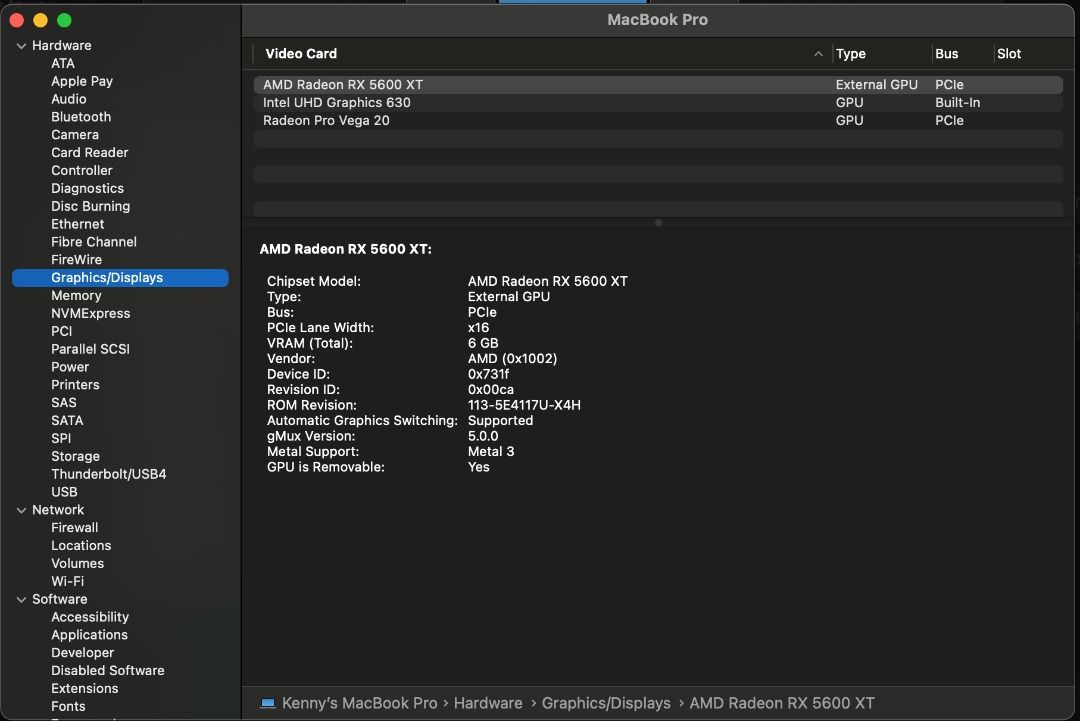Image resolution: width=1080 pixels, height=721 pixels.
Task: Open Thunderbolt/USB4 information
Action: click(109, 474)
